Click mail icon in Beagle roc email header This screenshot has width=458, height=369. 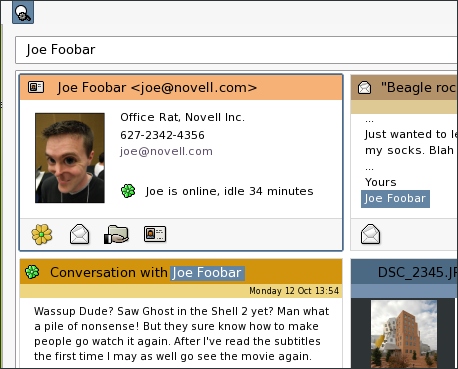(x=364, y=88)
